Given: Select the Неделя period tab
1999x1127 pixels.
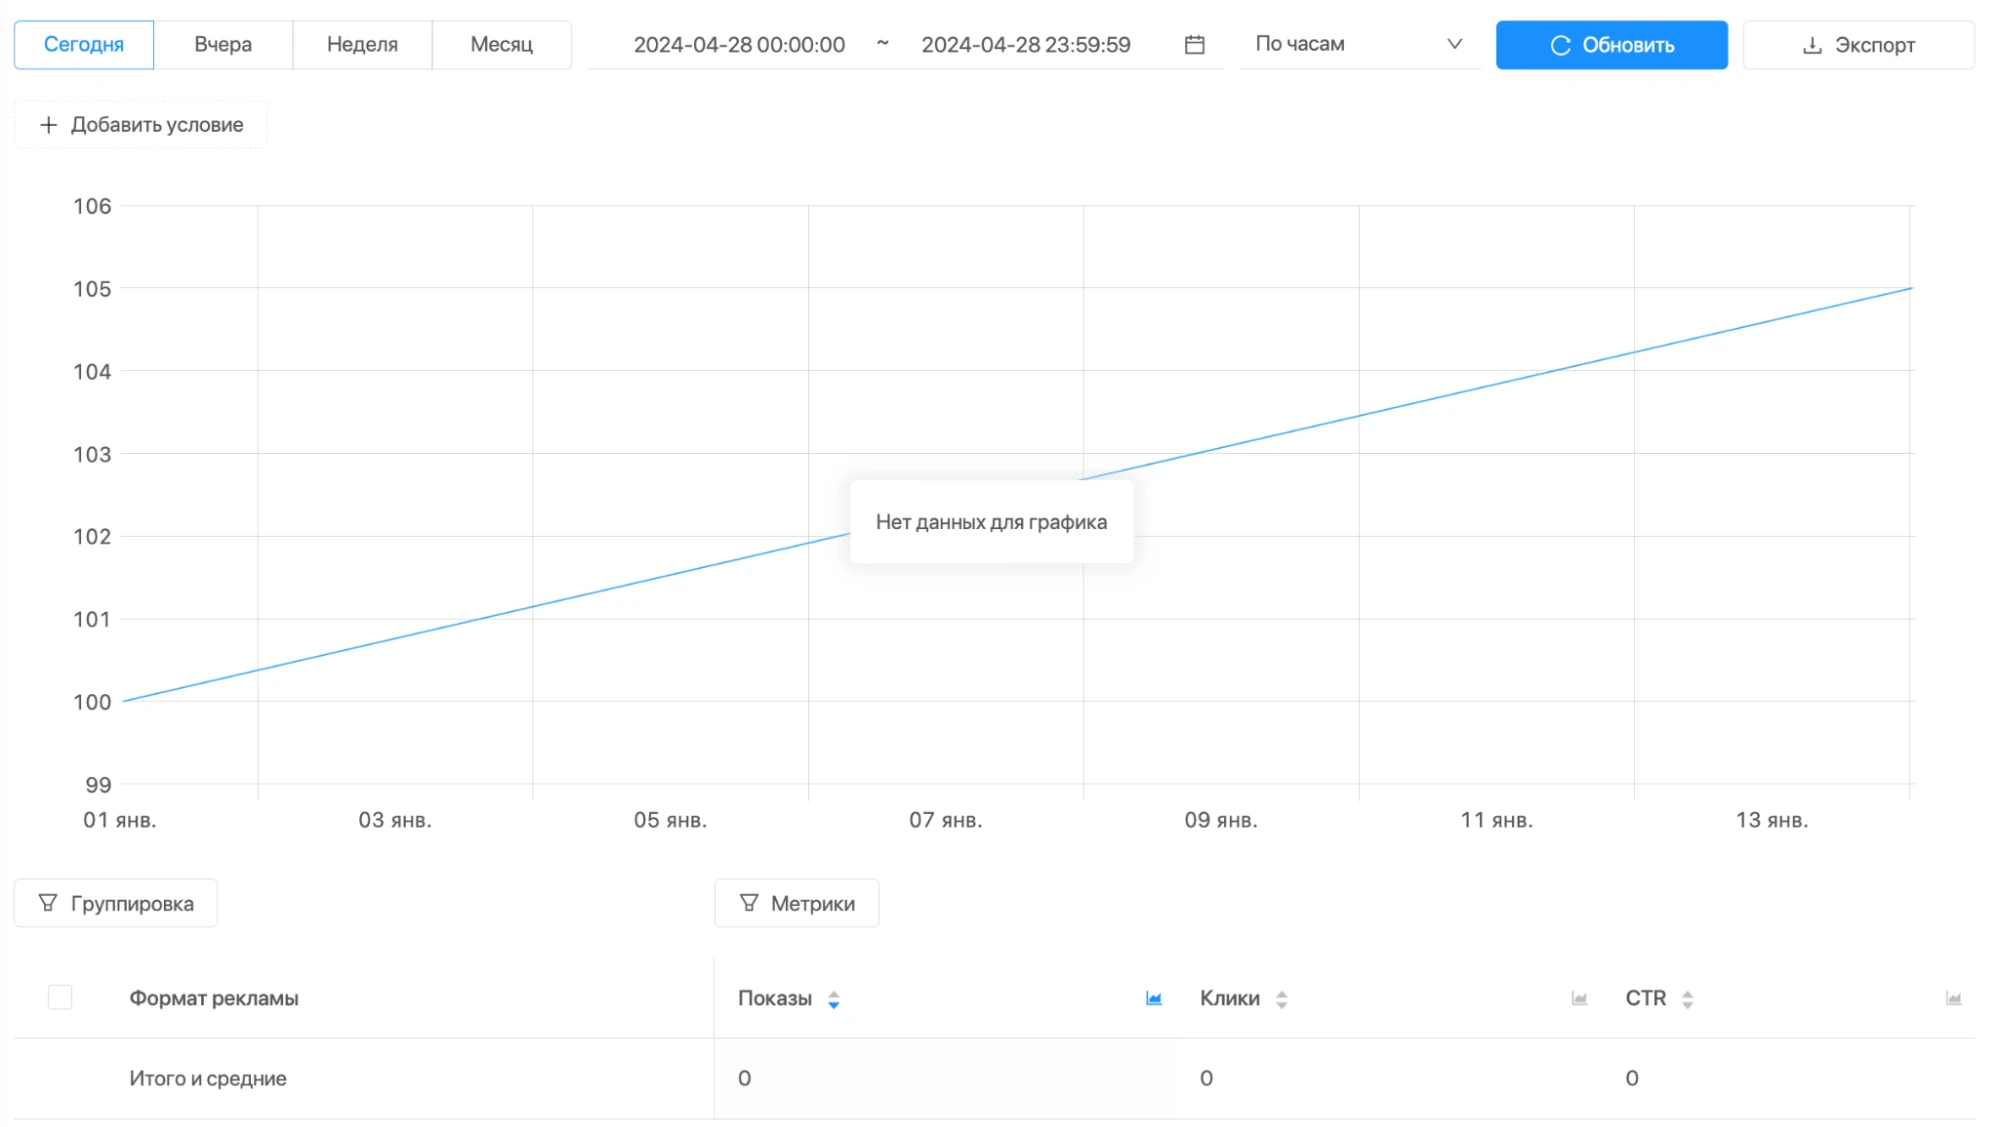Looking at the screenshot, I should click(x=362, y=45).
